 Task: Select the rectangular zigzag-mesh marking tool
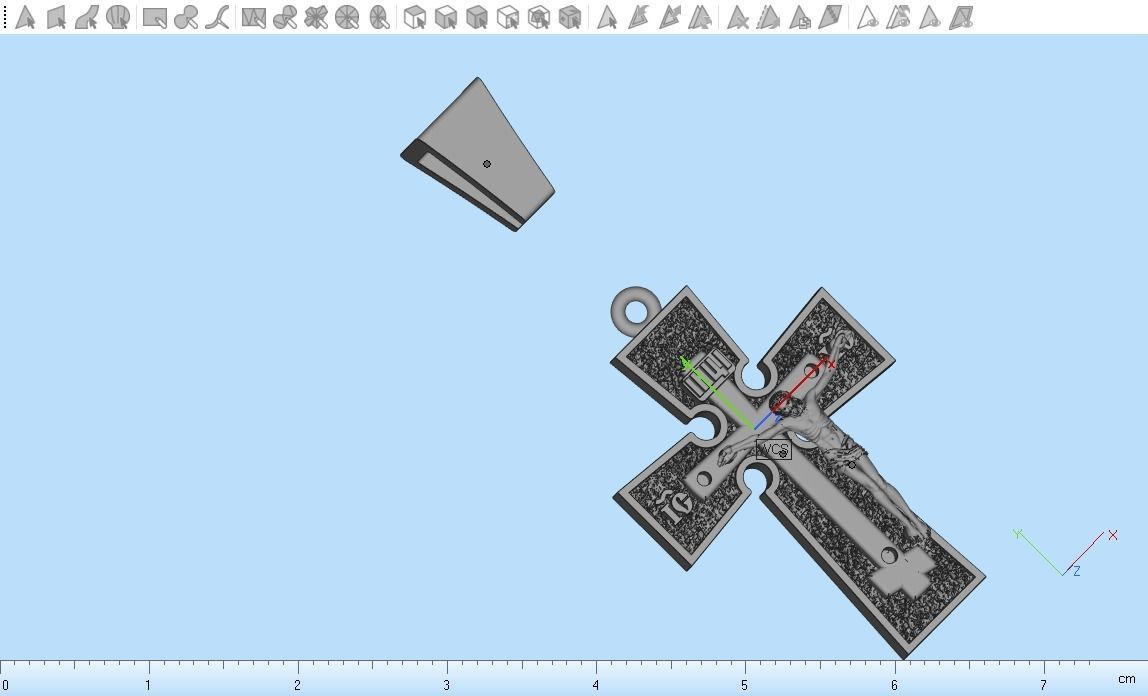point(253,17)
